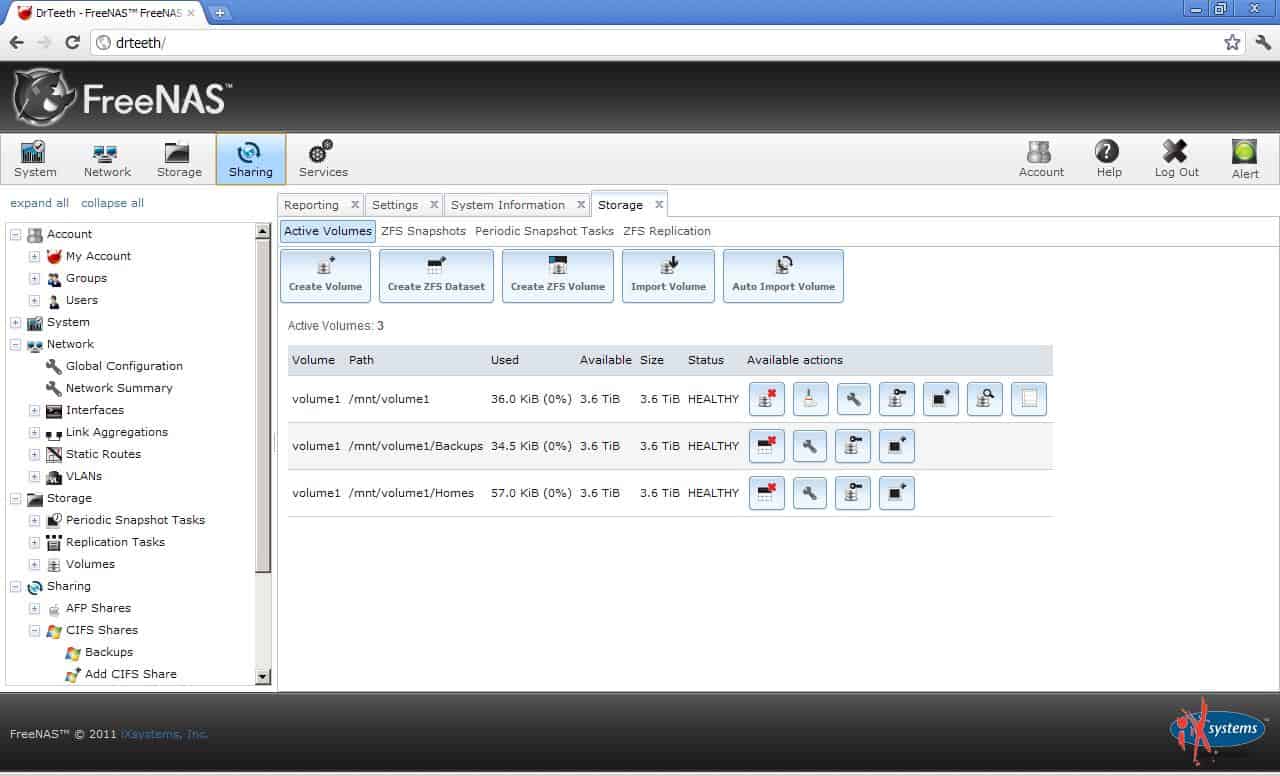Check the green Alert indicator
This screenshot has width=1280, height=776.
(x=1245, y=159)
